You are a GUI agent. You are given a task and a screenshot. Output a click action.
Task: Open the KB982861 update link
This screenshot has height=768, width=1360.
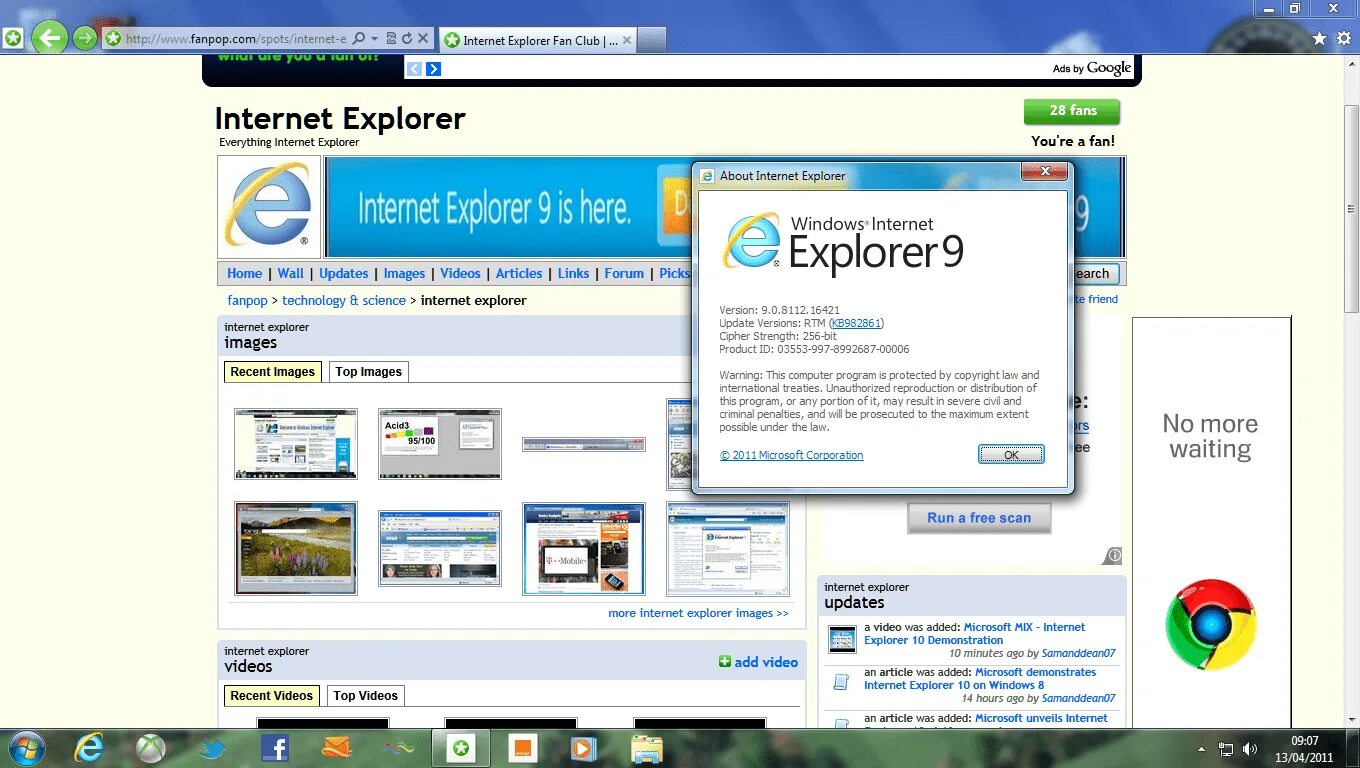[x=858, y=323]
